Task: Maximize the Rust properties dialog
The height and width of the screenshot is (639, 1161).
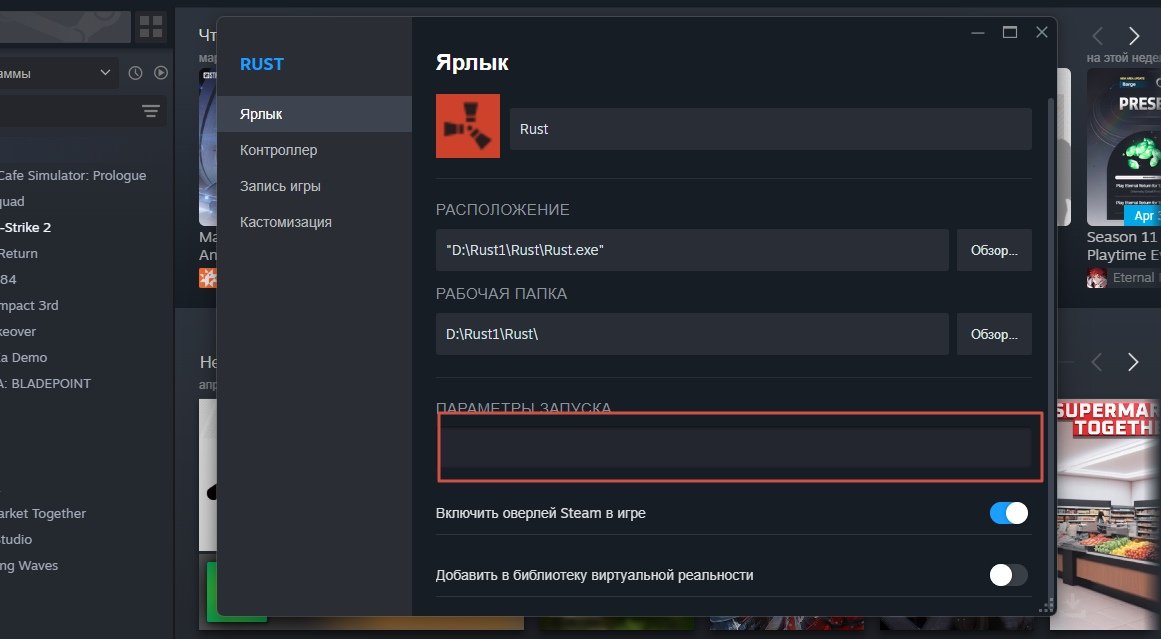Action: point(1009,32)
